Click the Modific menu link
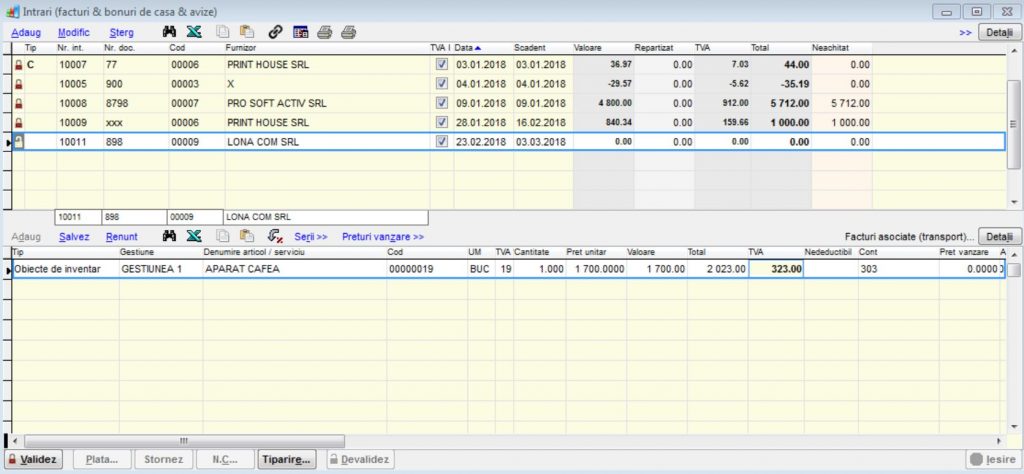This screenshot has height=474, width=1024. click(74, 32)
